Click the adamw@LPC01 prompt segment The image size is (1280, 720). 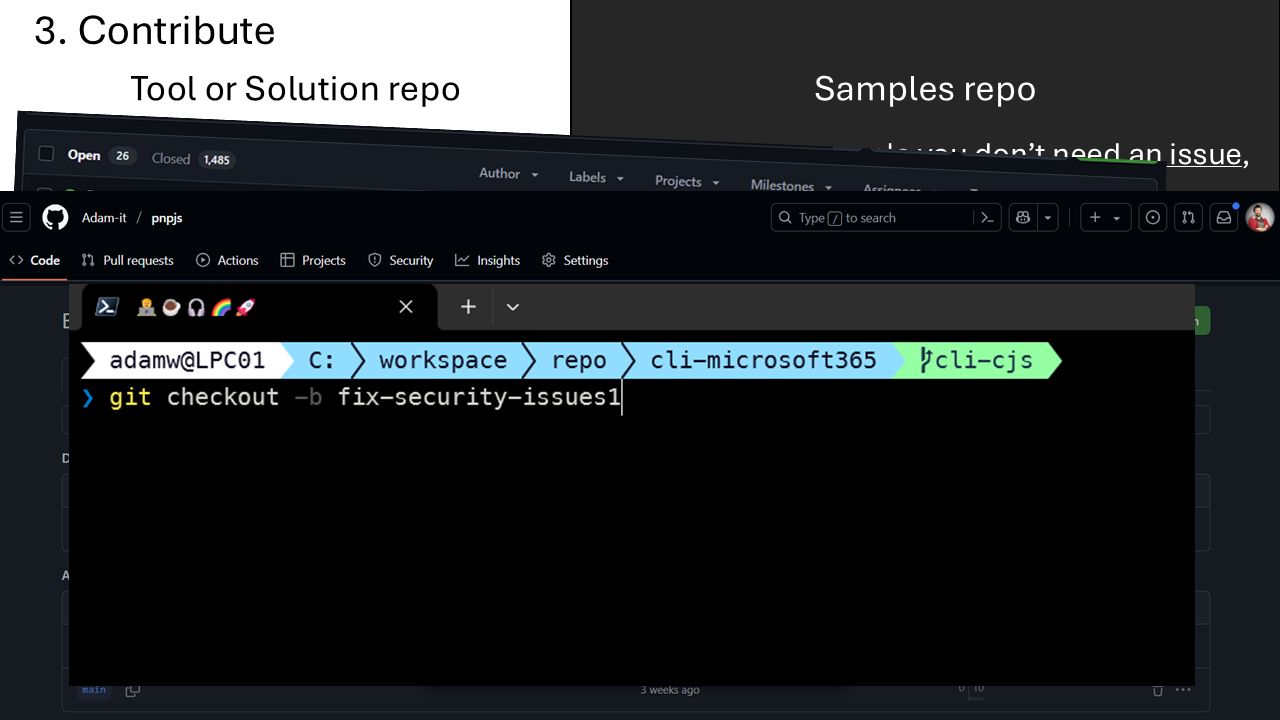pos(187,360)
